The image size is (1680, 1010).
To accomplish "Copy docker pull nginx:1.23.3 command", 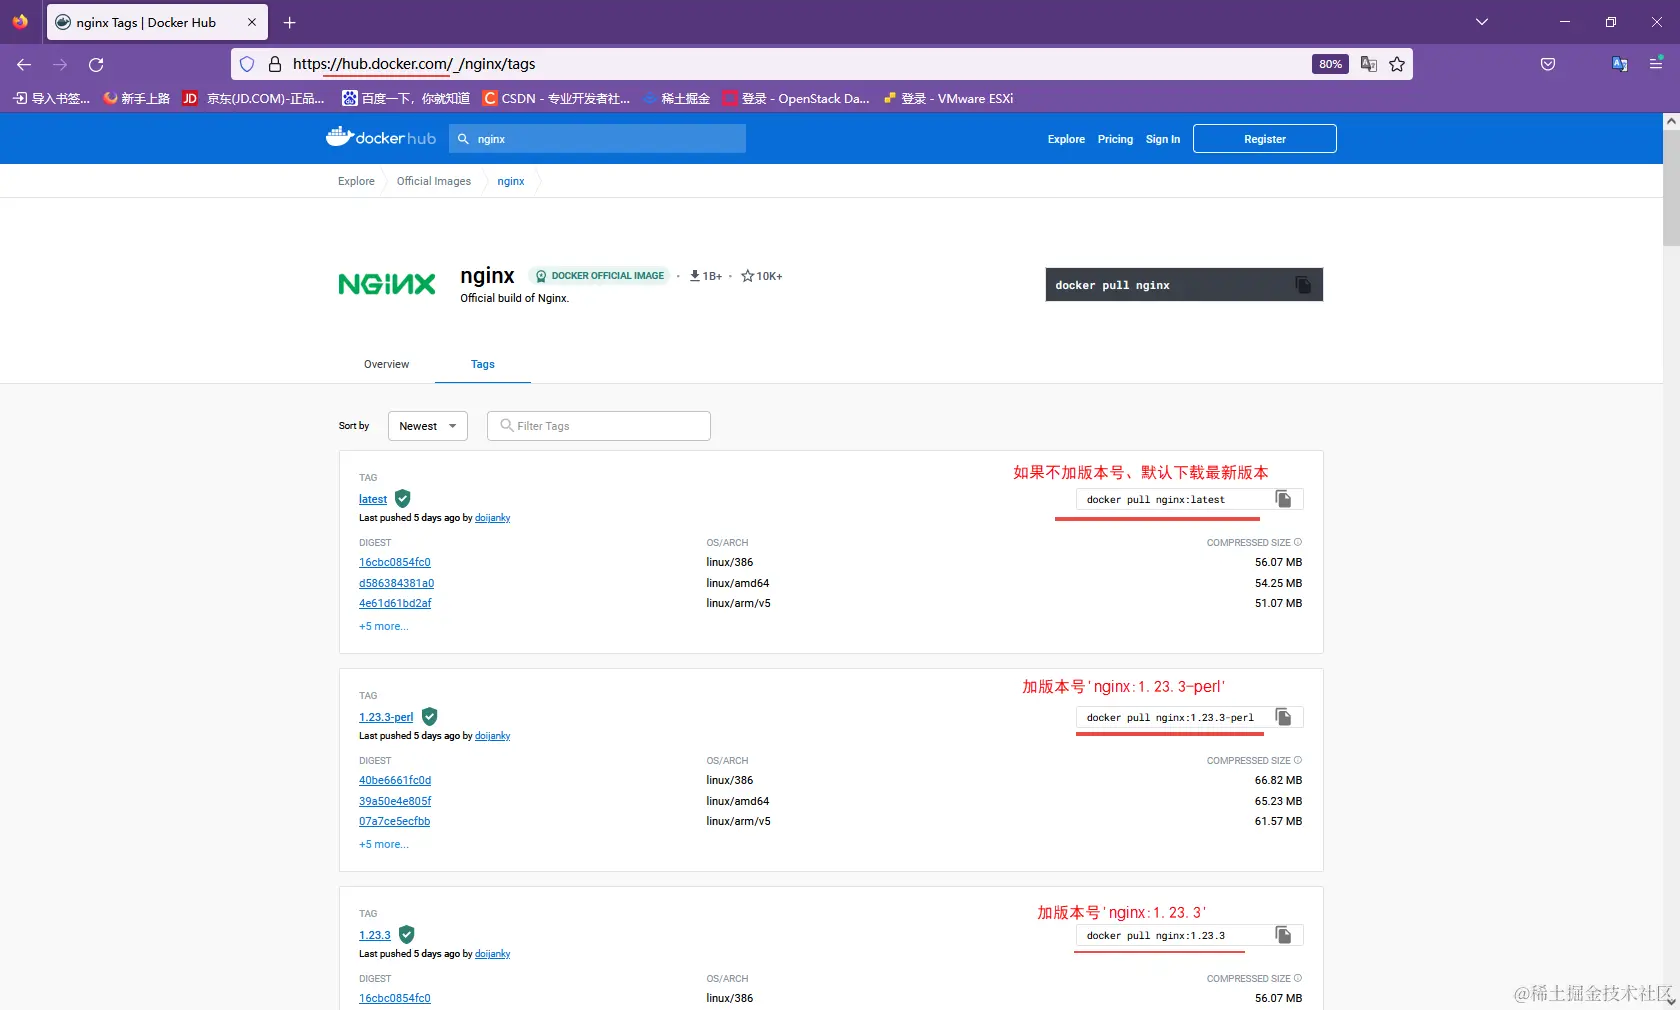I will [1284, 935].
